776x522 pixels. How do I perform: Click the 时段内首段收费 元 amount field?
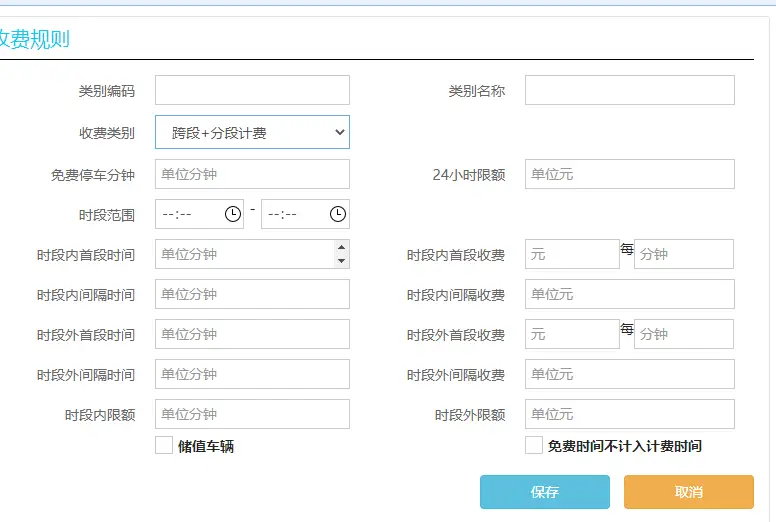tap(571, 254)
